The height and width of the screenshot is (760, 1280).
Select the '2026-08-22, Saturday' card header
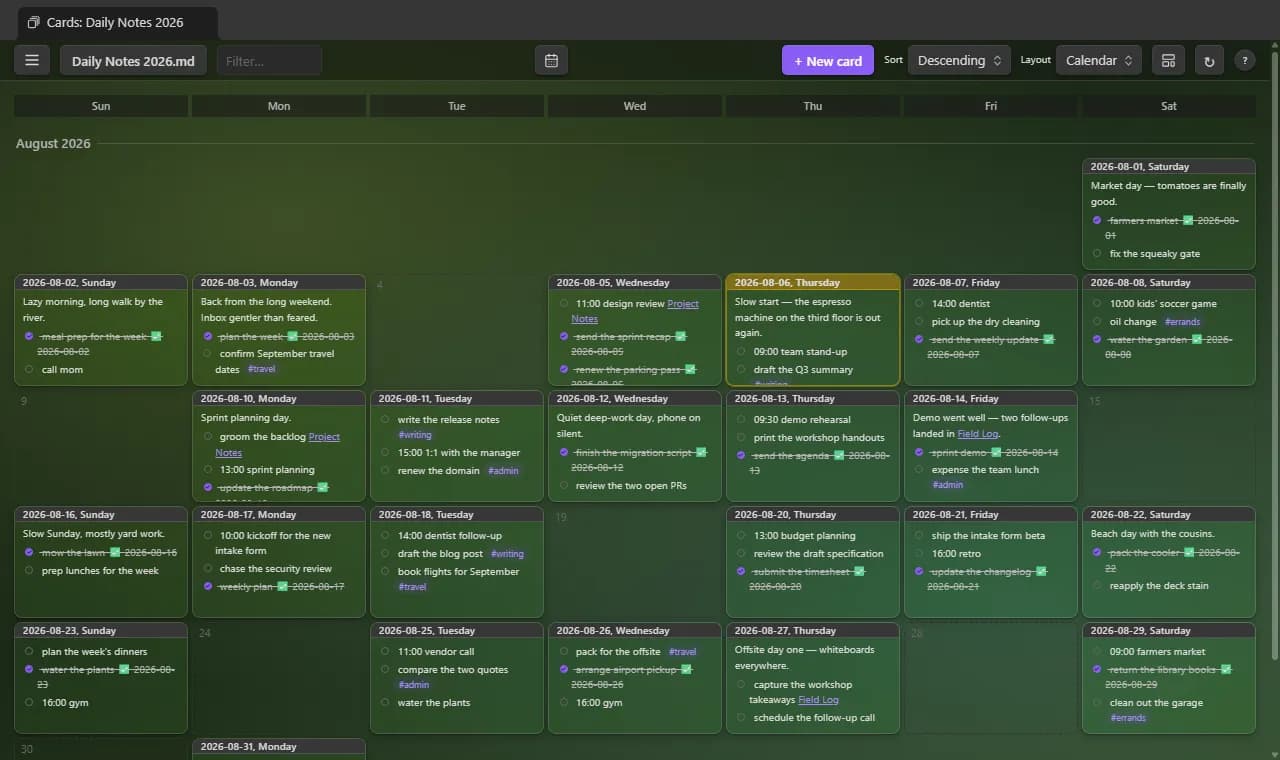click(1169, 515)
